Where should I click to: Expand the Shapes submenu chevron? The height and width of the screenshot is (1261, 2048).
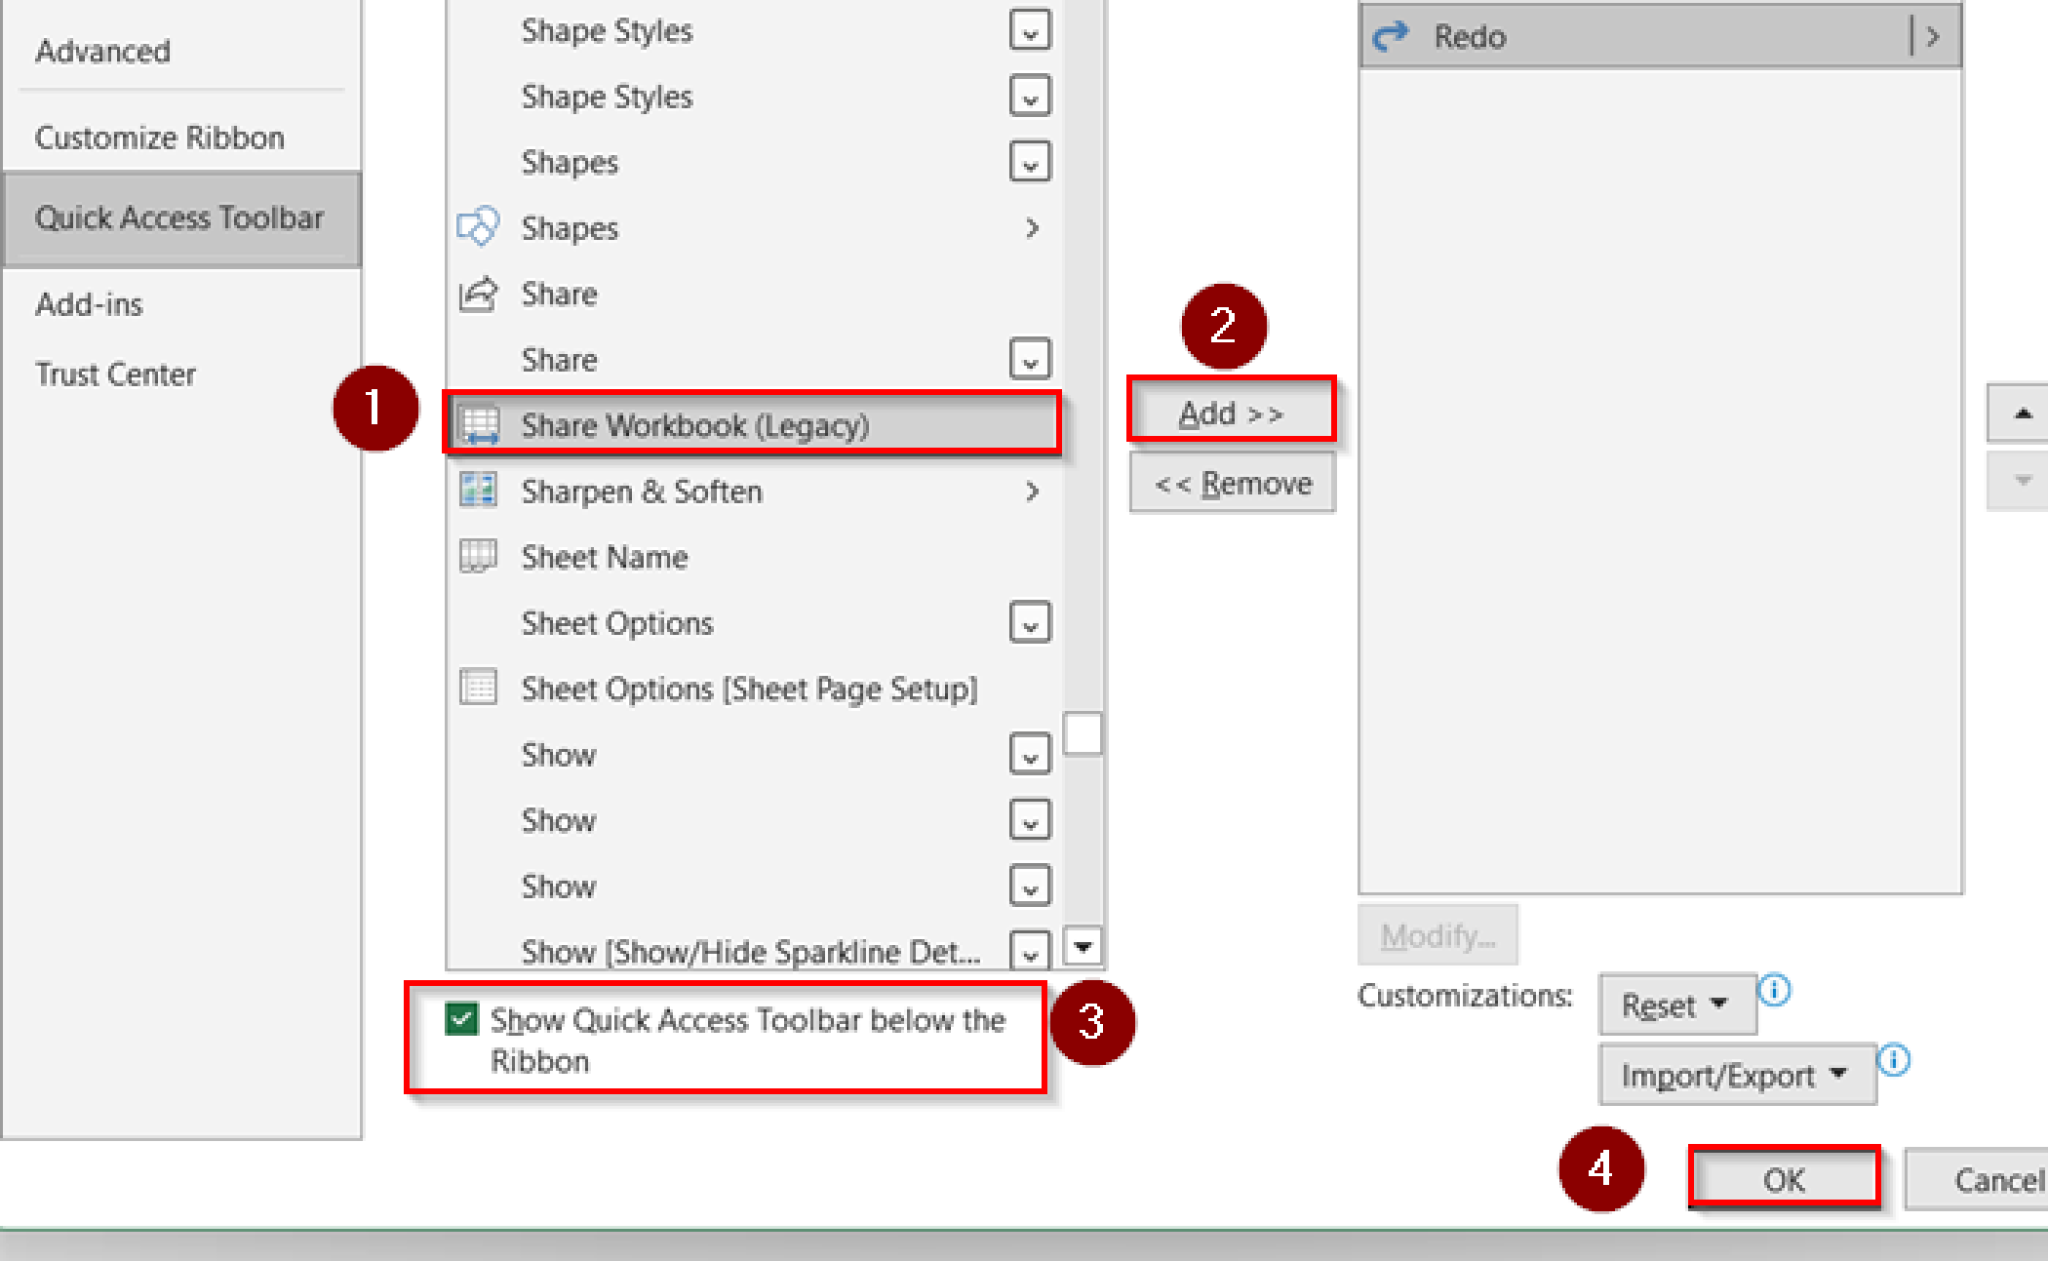point(1033,227)
